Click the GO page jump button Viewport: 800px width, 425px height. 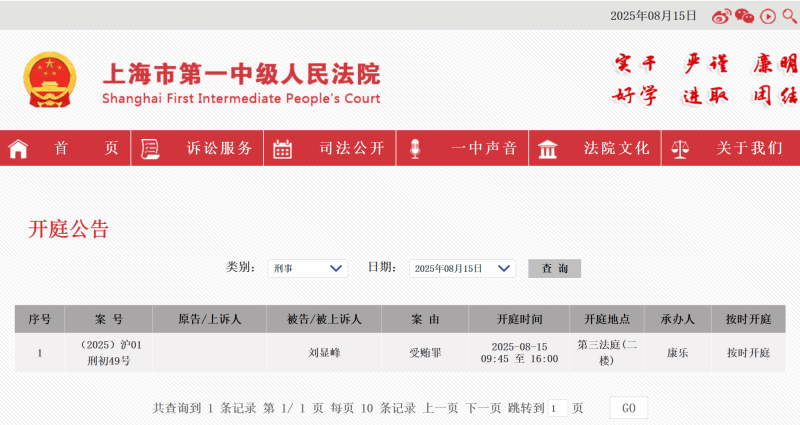coord(629,408)
